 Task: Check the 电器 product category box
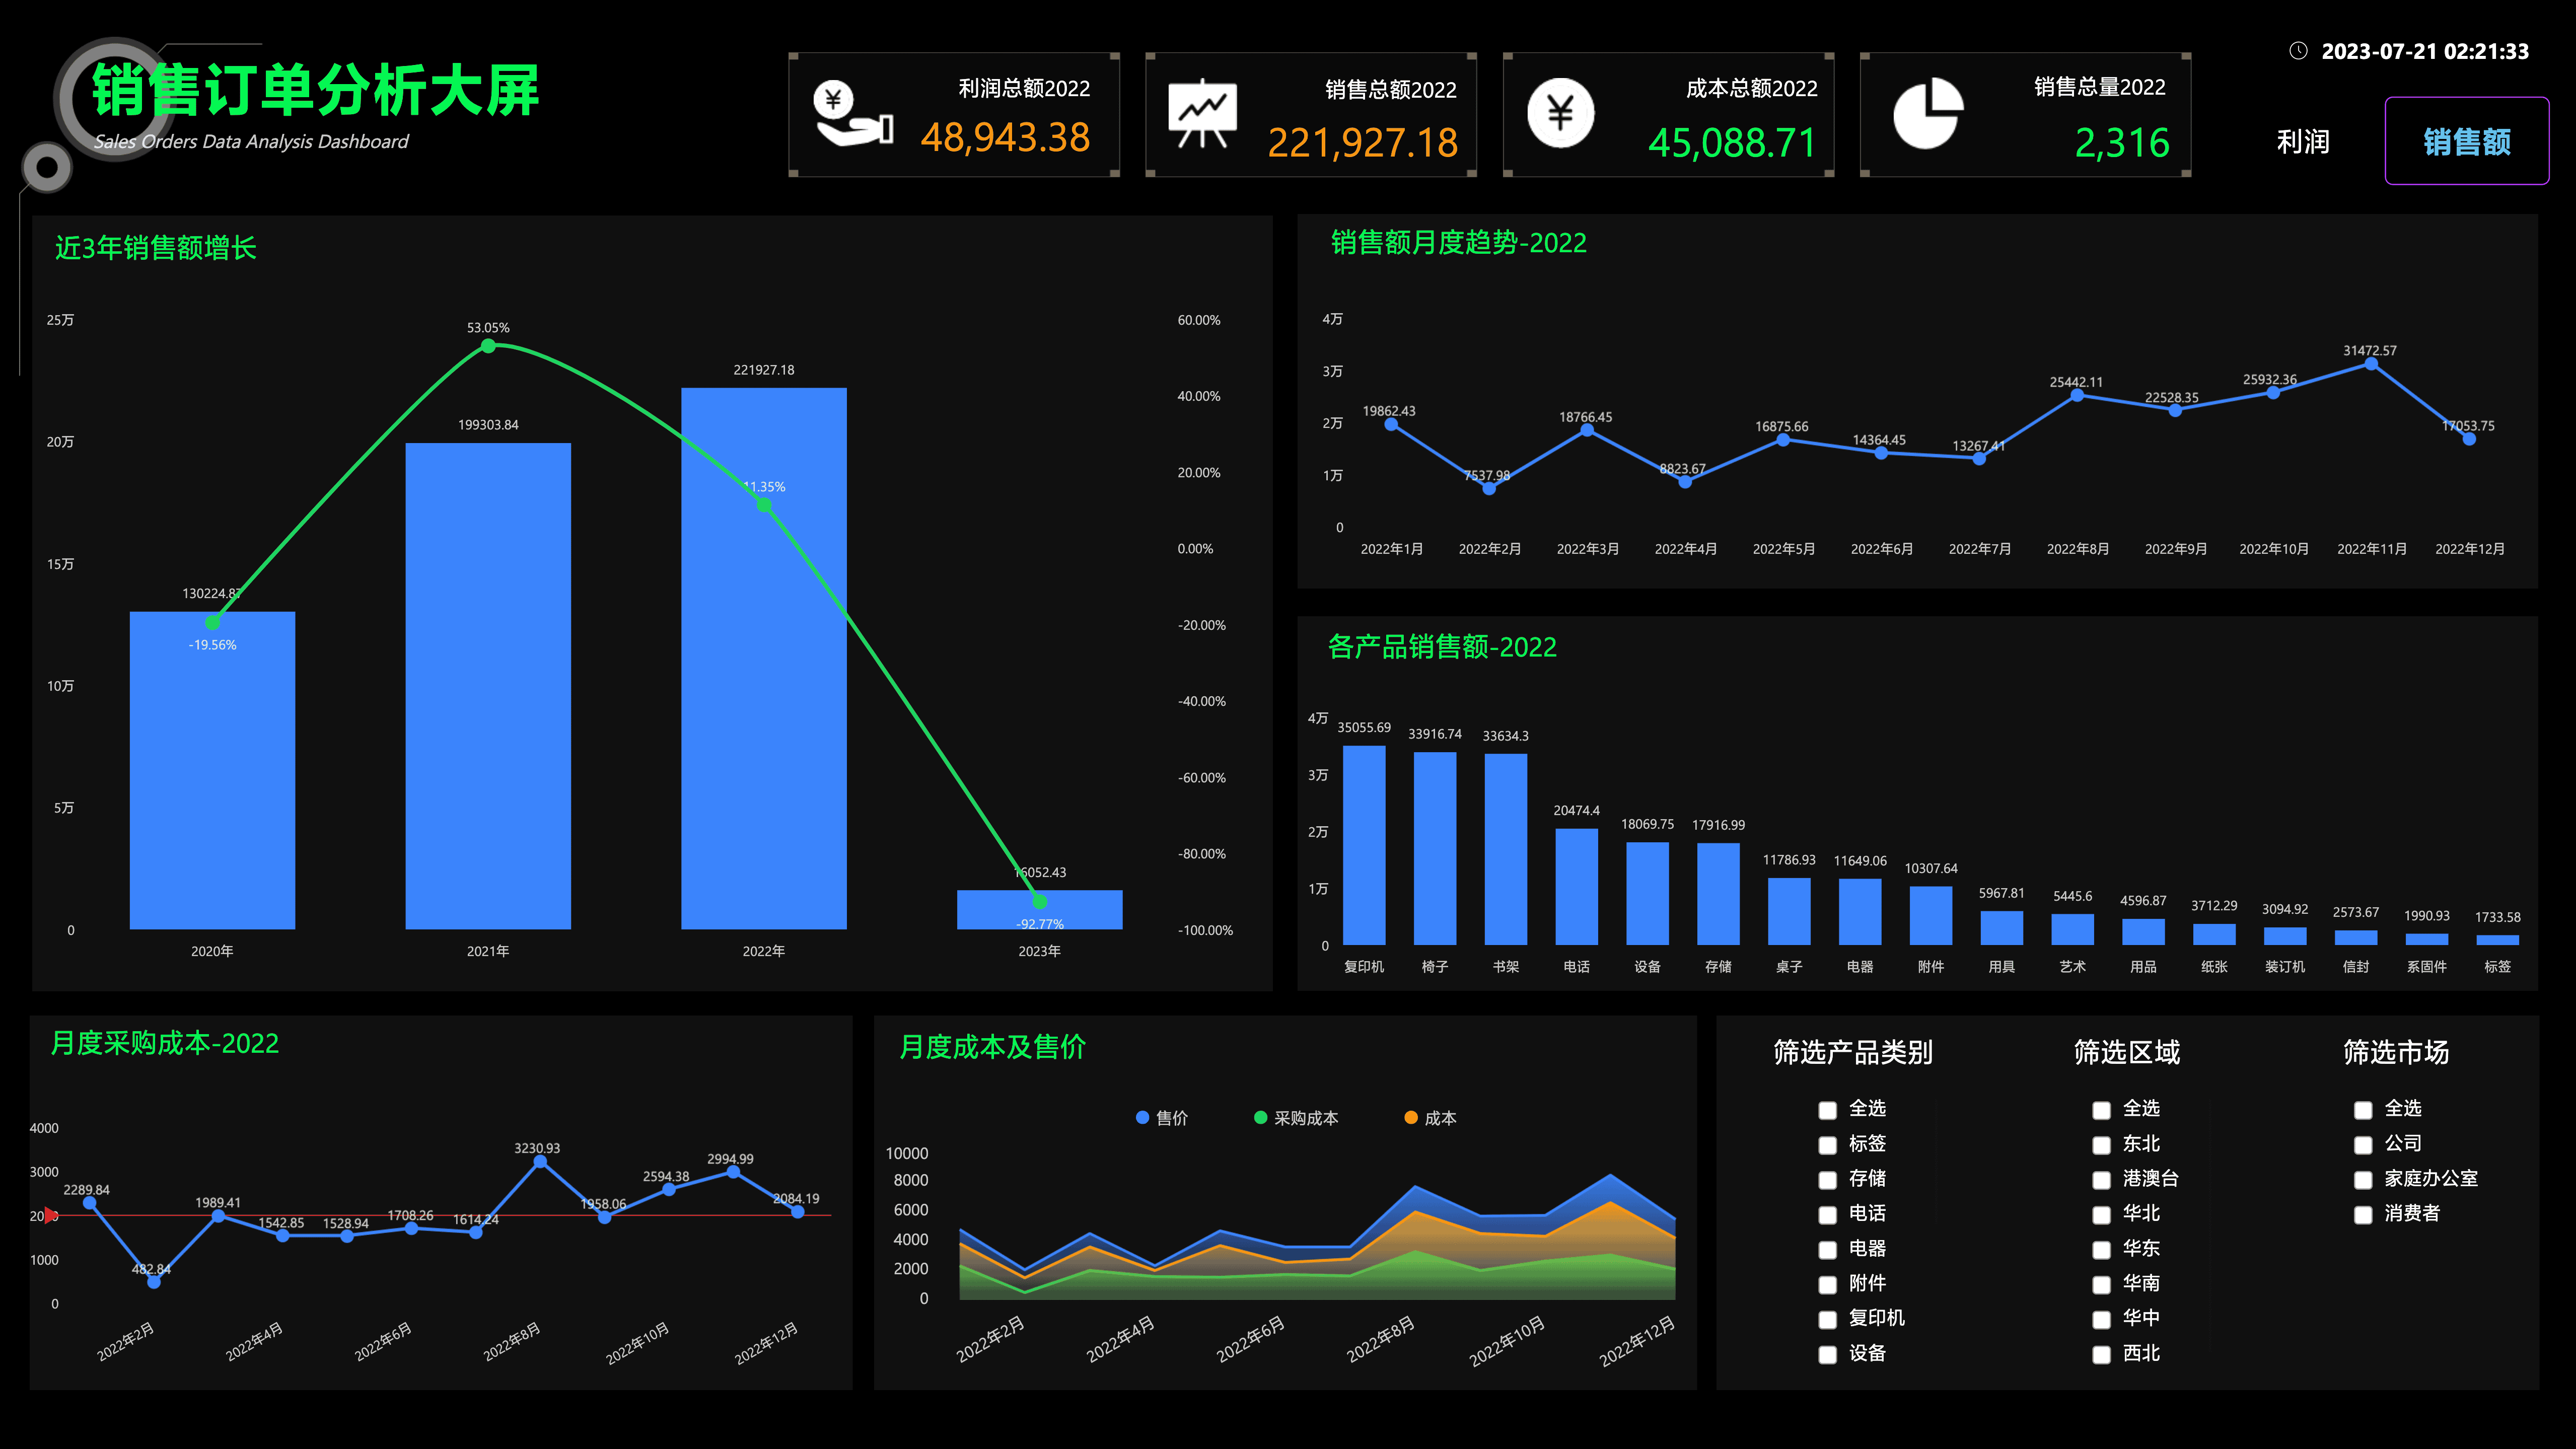(x=1827, y=1250)
